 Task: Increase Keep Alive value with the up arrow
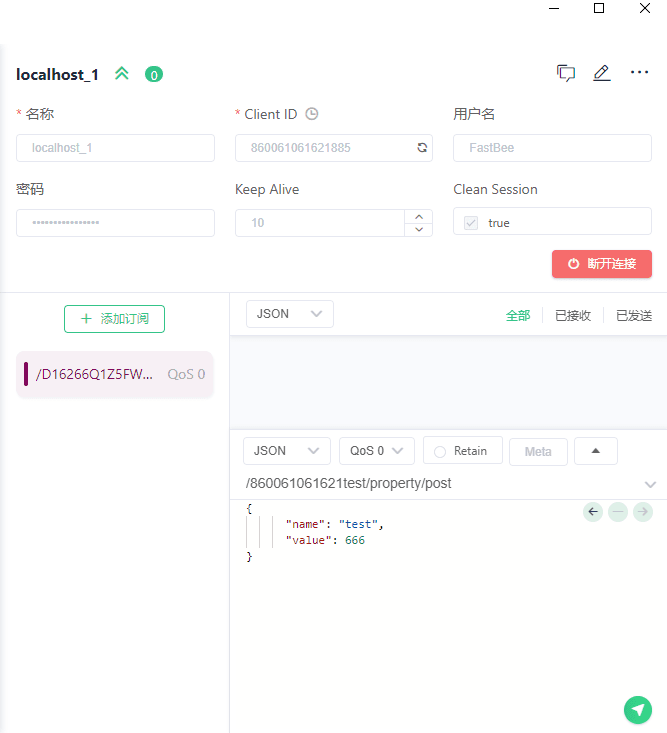(419, 217)
